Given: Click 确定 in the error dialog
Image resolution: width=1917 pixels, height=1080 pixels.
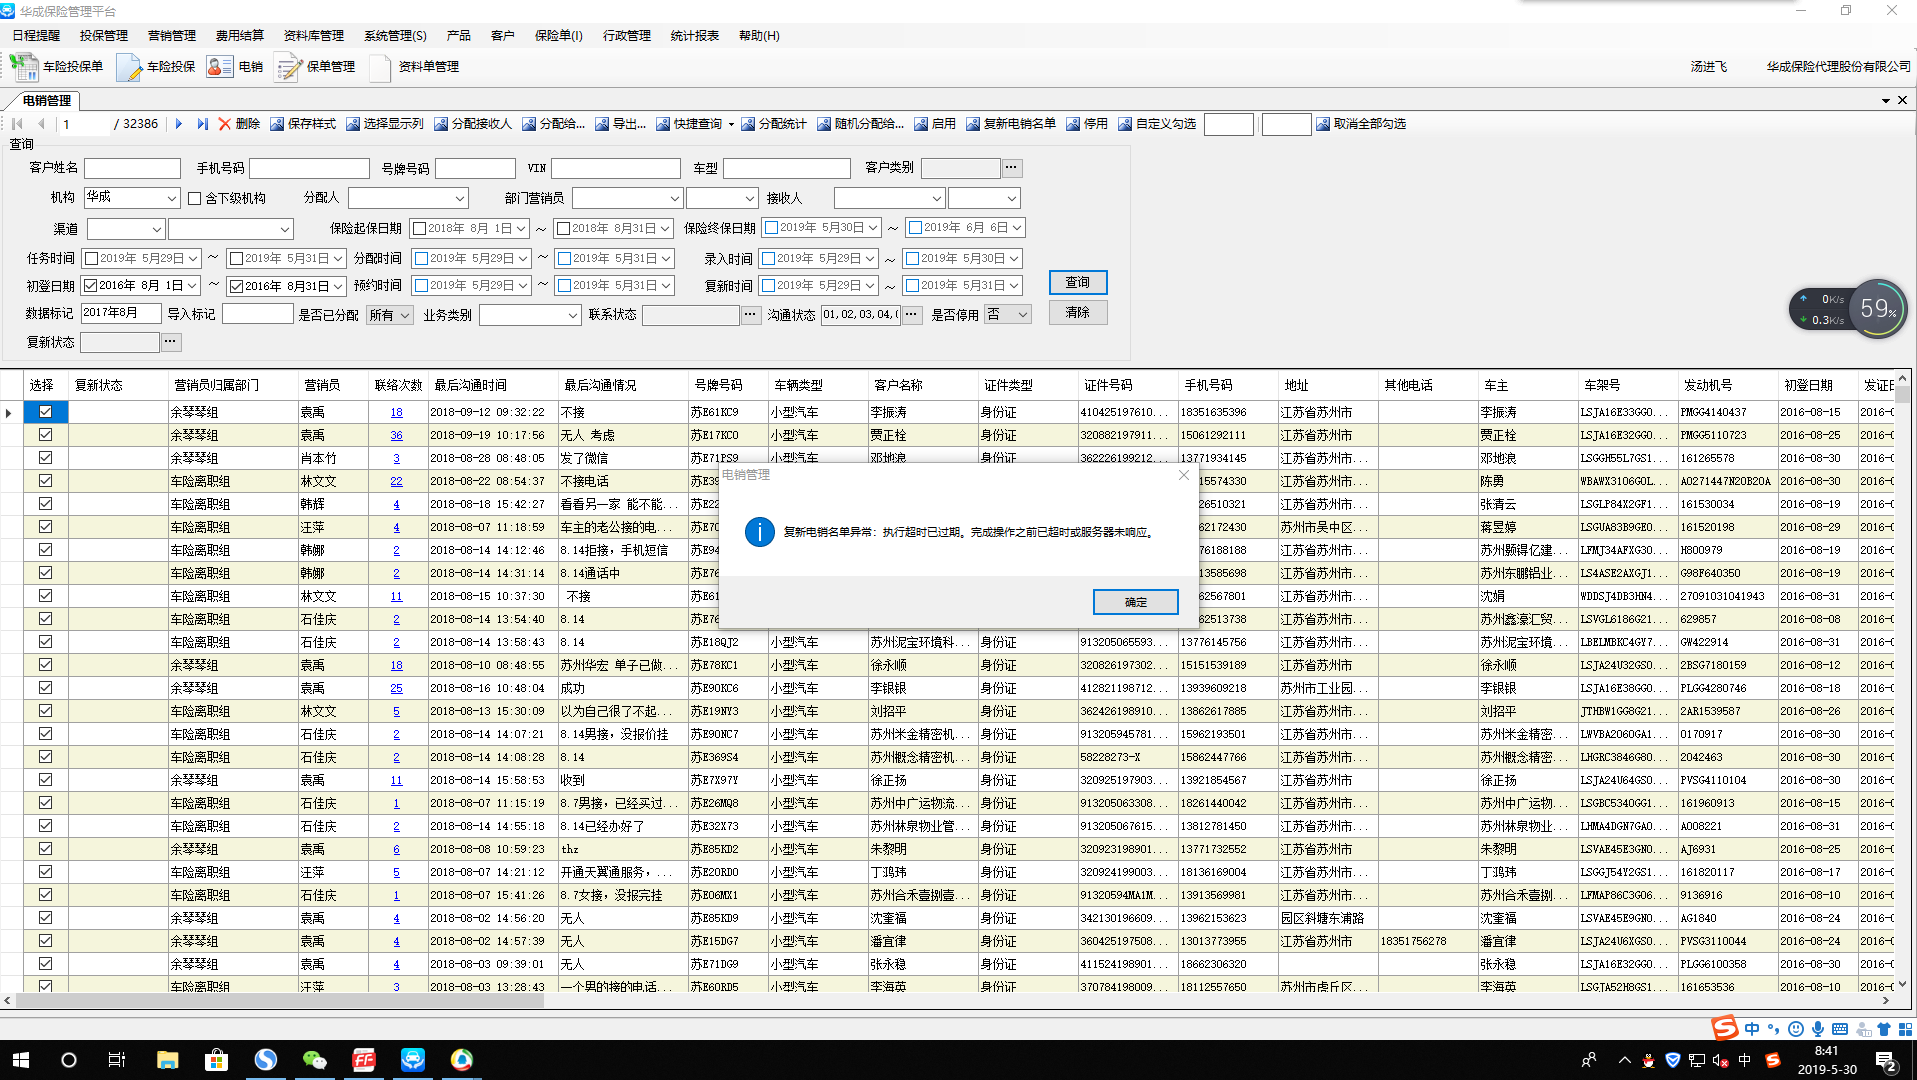Looking at the screenshot, I should coord(1135,602).
